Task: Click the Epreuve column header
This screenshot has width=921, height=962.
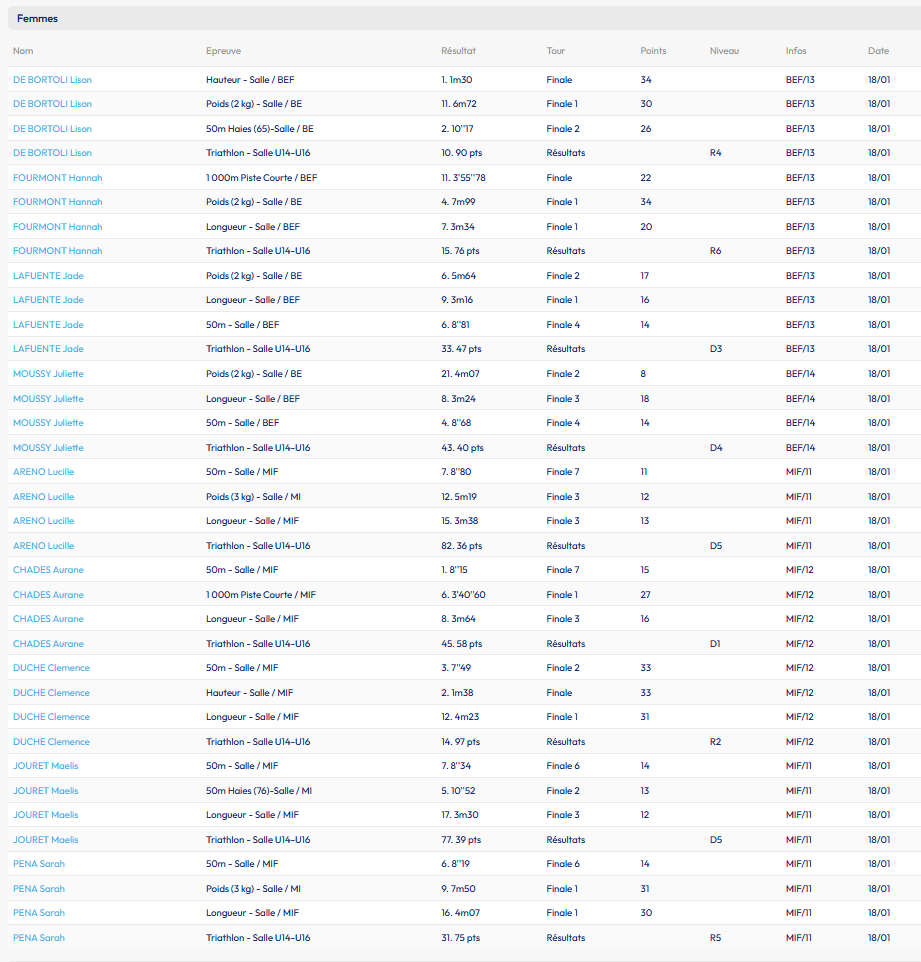Action: point(223,51)
